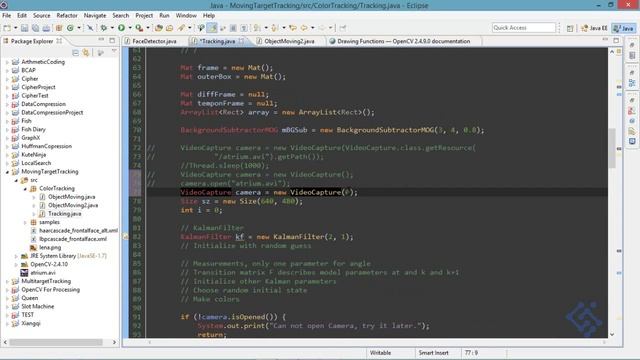Viewport: 640px width, 360px height.
Task: Click warning marker beside line 82
Action: pos(126,237)
